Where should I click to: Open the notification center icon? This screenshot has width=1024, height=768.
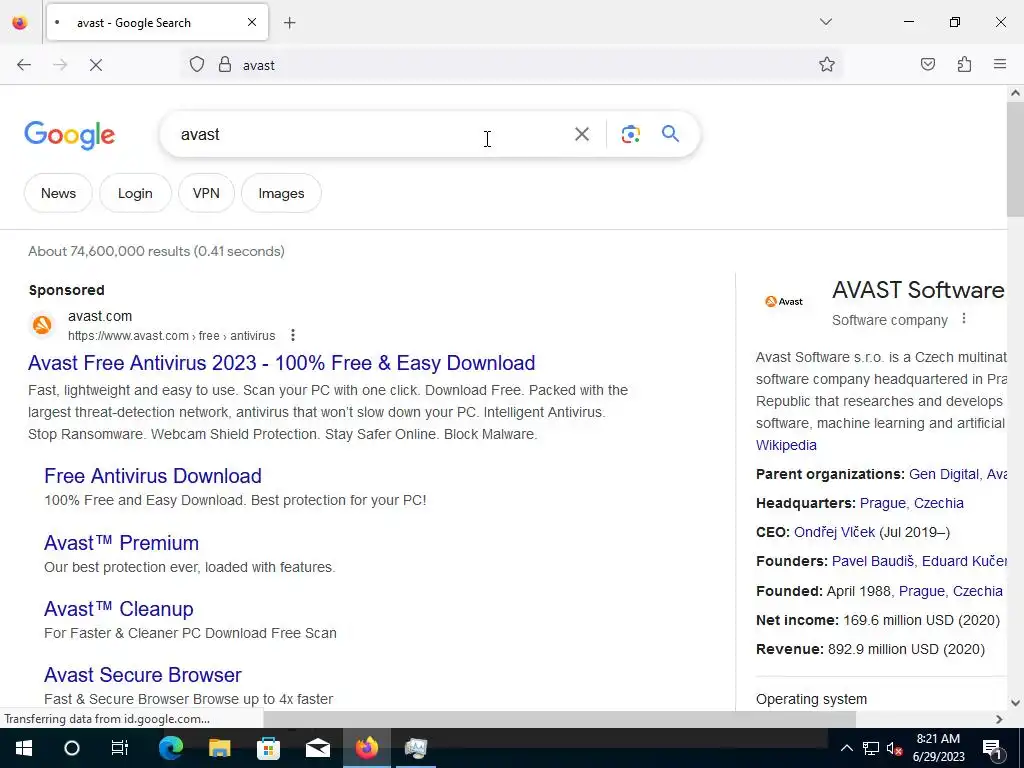pyautogui.click(x=992, y=748)
